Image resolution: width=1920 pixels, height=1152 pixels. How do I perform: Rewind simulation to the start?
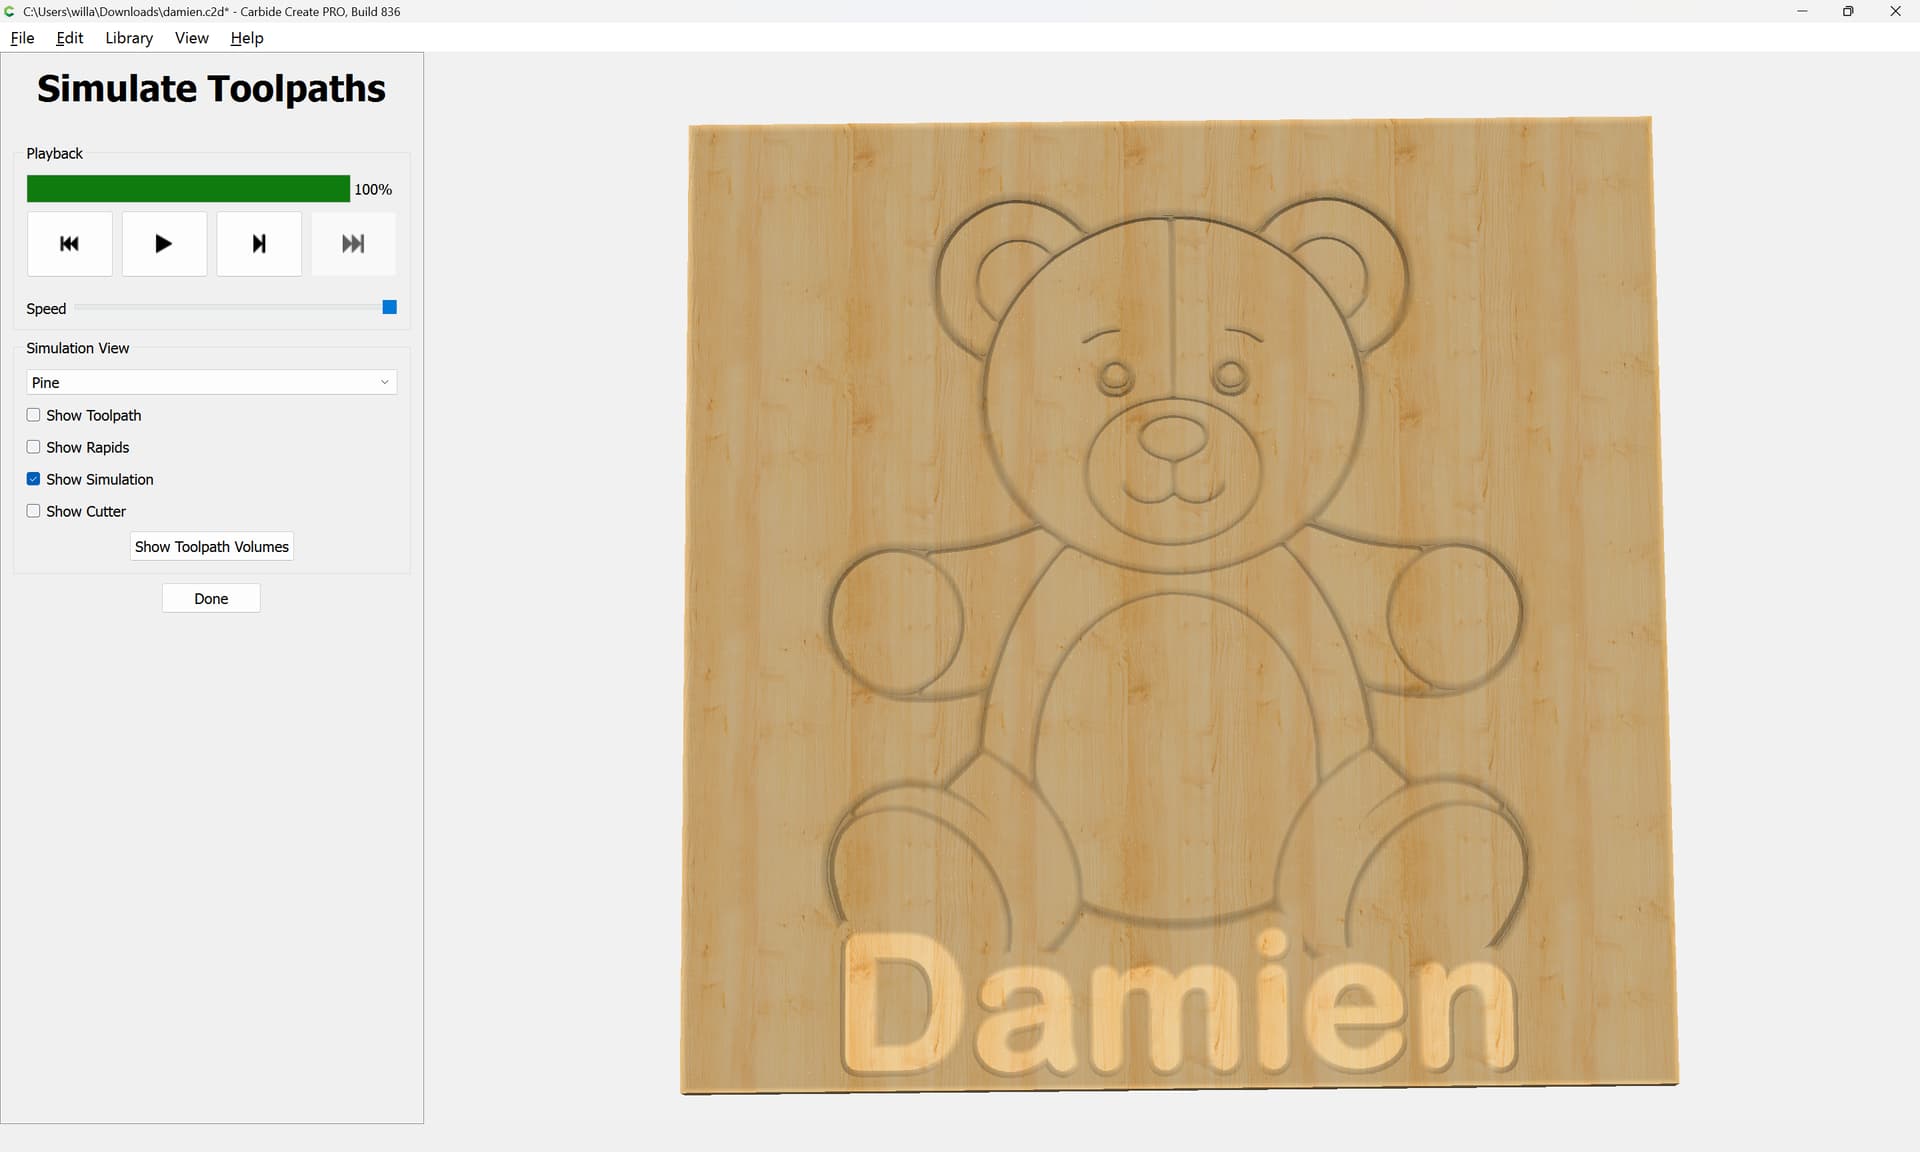[x=69, y=244]
